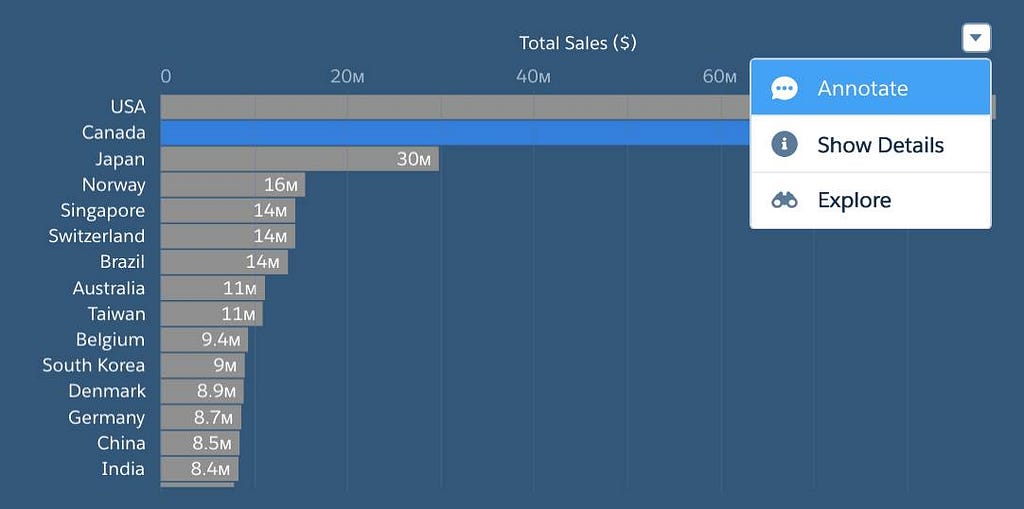Viewport: 1024px width, 509px height.
Task: Click the Switzerland country label
Action: [97, 236]
